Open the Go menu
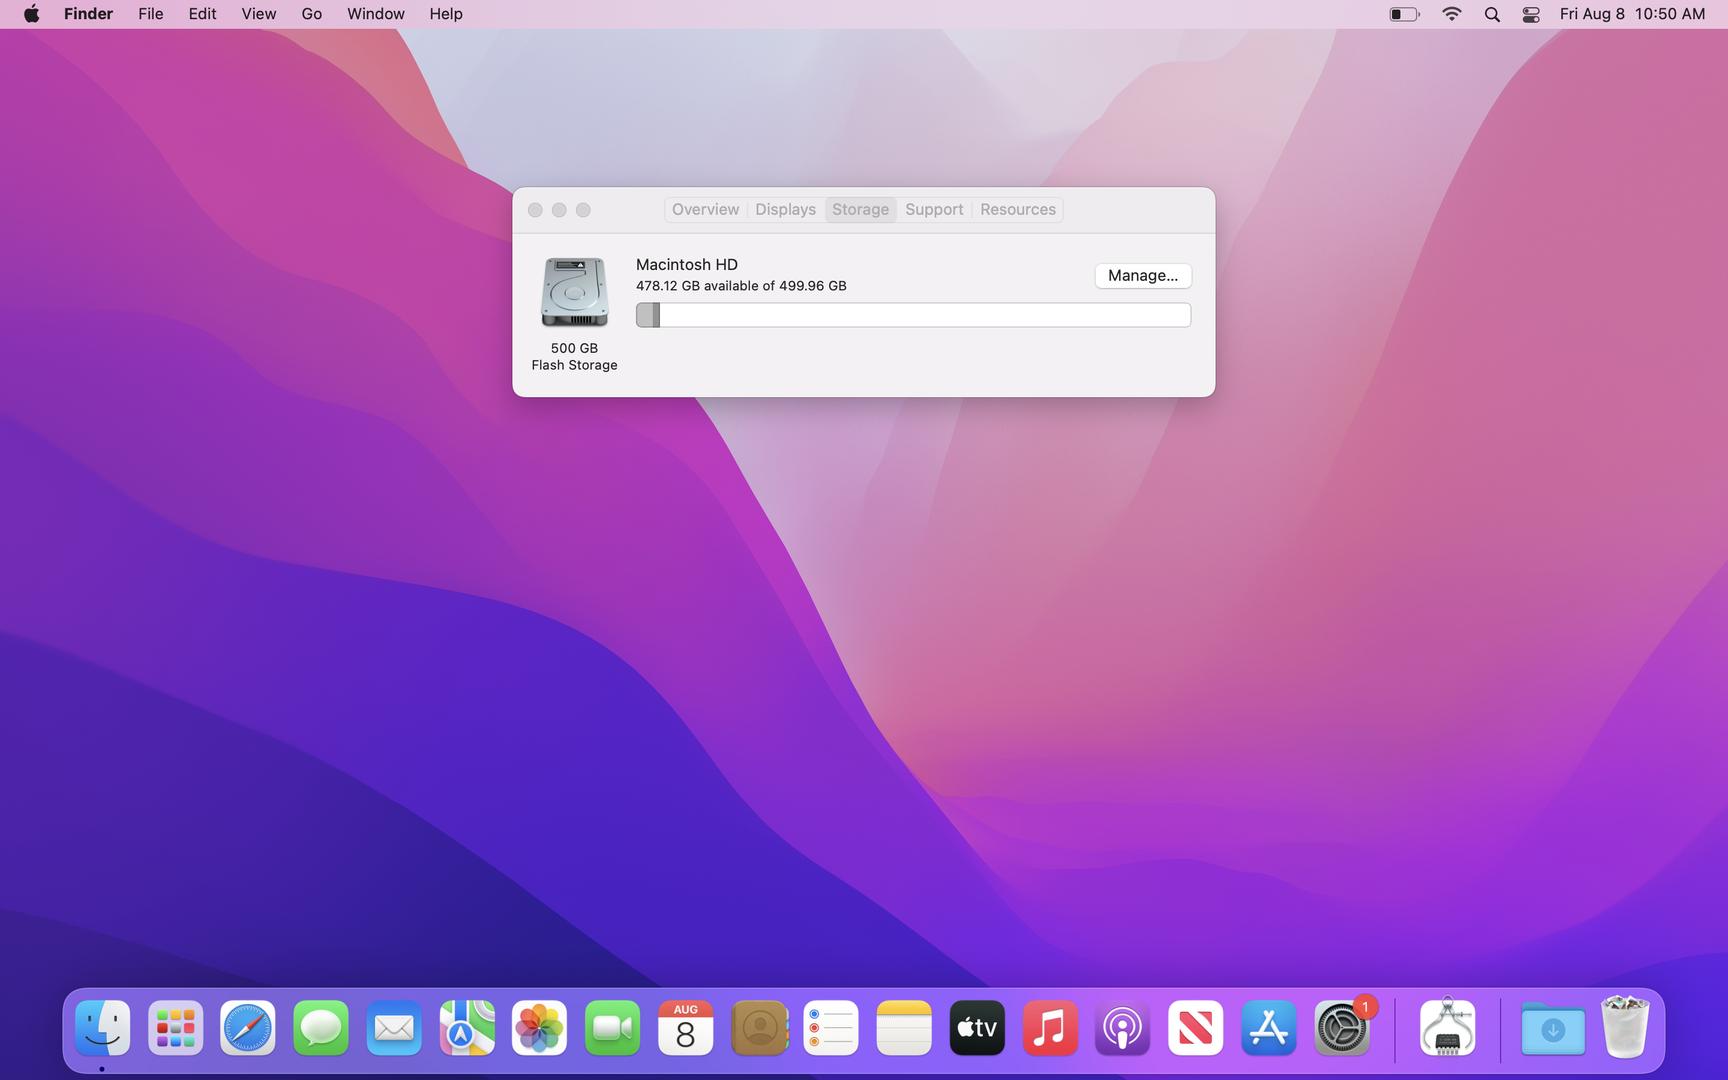This screenshot has width=1728, height=1080. [x=312, y=14]
